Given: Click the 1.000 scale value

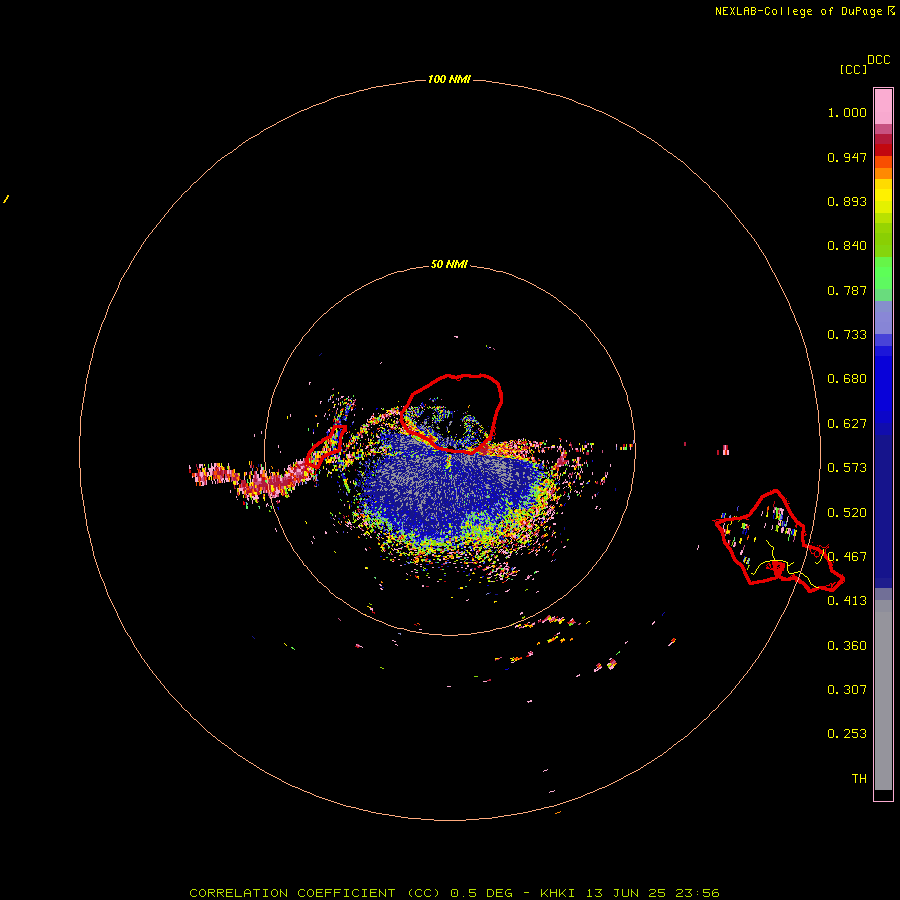Looking at the screenshot, I should click(847, 112).
